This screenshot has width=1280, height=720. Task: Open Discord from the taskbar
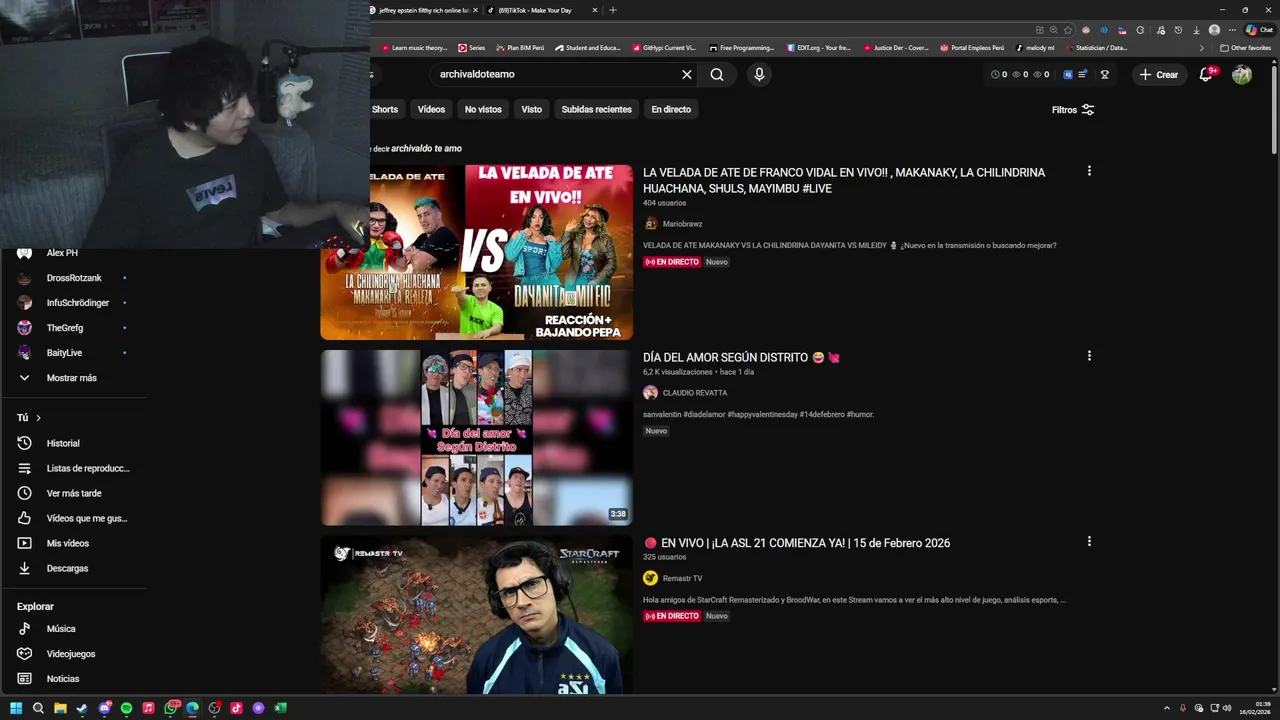point(104,708)
